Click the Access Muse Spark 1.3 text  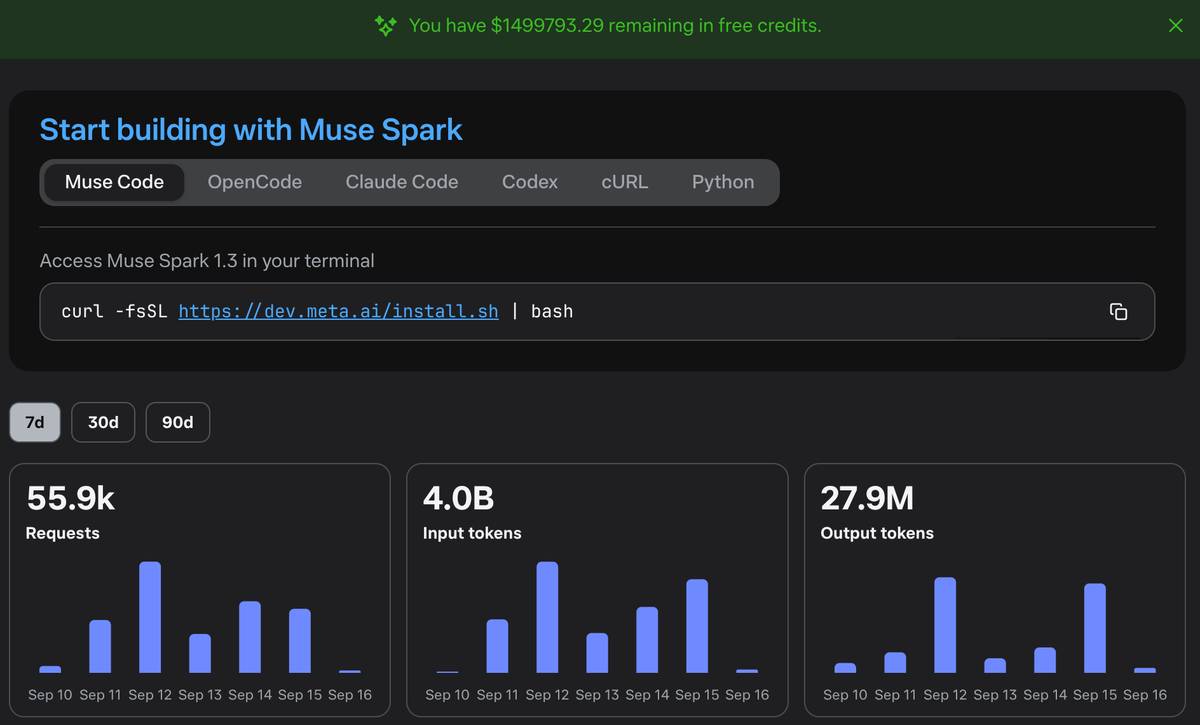207,261
